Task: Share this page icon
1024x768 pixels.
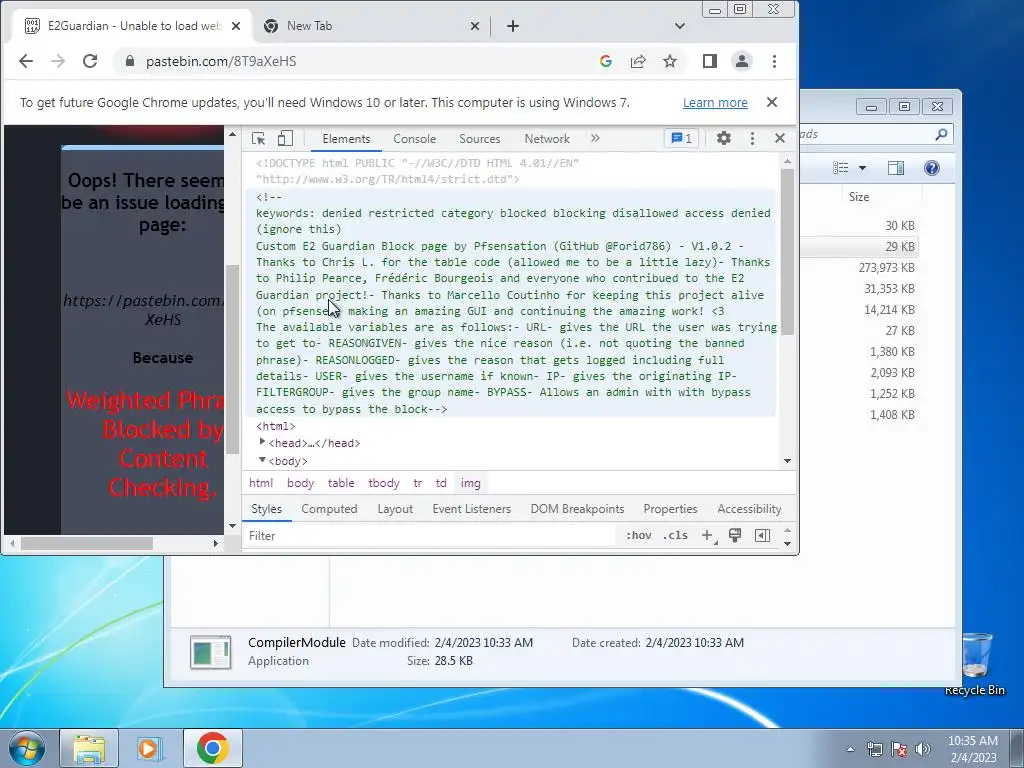Action: (638, 61)
